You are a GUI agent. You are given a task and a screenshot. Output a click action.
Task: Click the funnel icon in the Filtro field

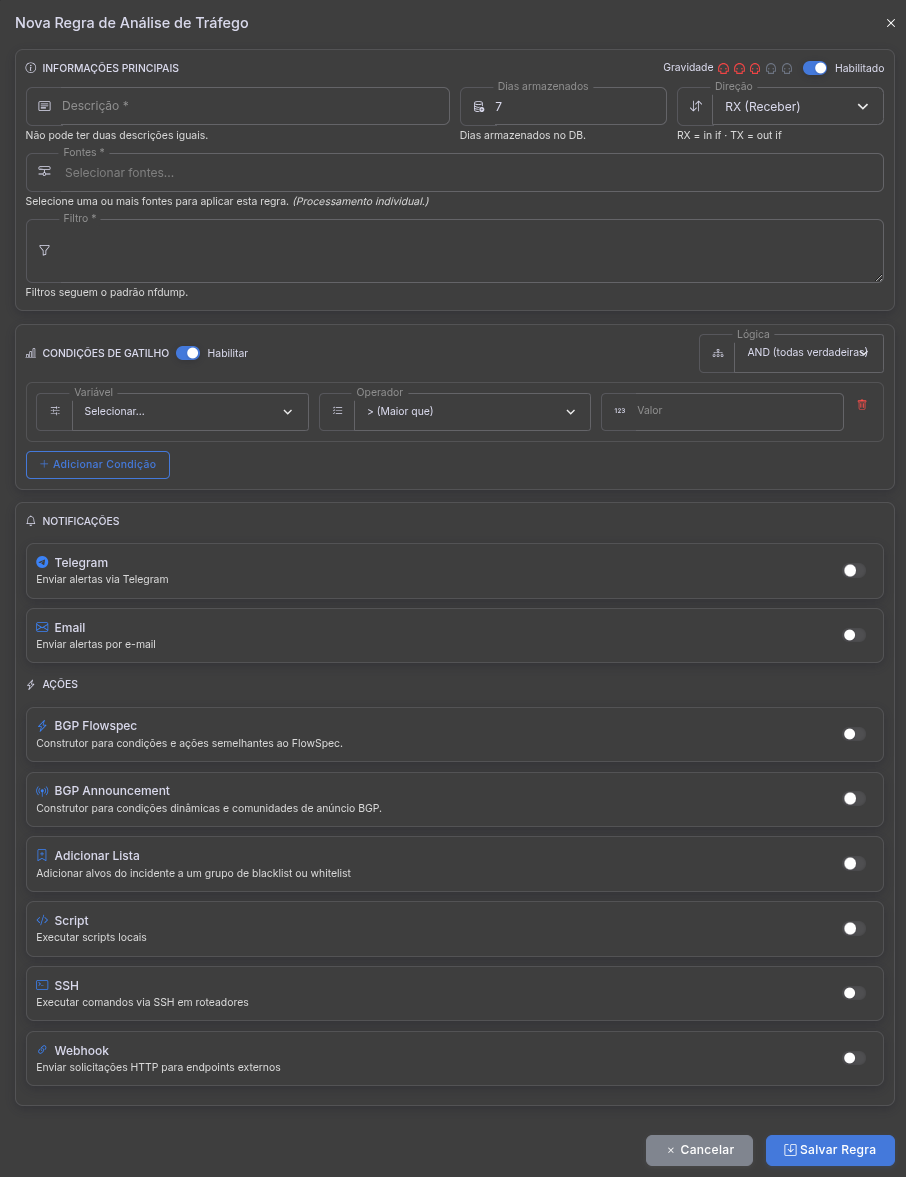[x=44, y=250]
